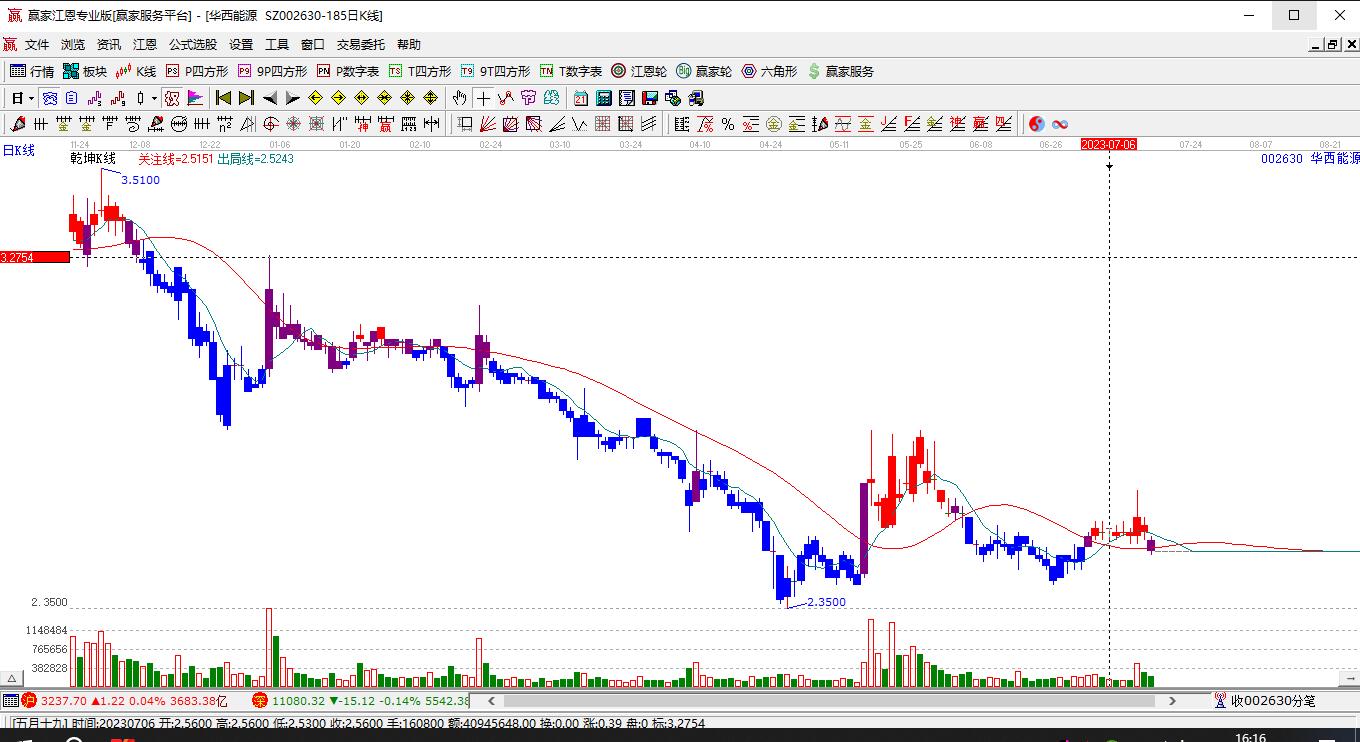Screen dimensions: 1360x742
Task: Step back one bar with left triangle
Action: coord(269,98)
